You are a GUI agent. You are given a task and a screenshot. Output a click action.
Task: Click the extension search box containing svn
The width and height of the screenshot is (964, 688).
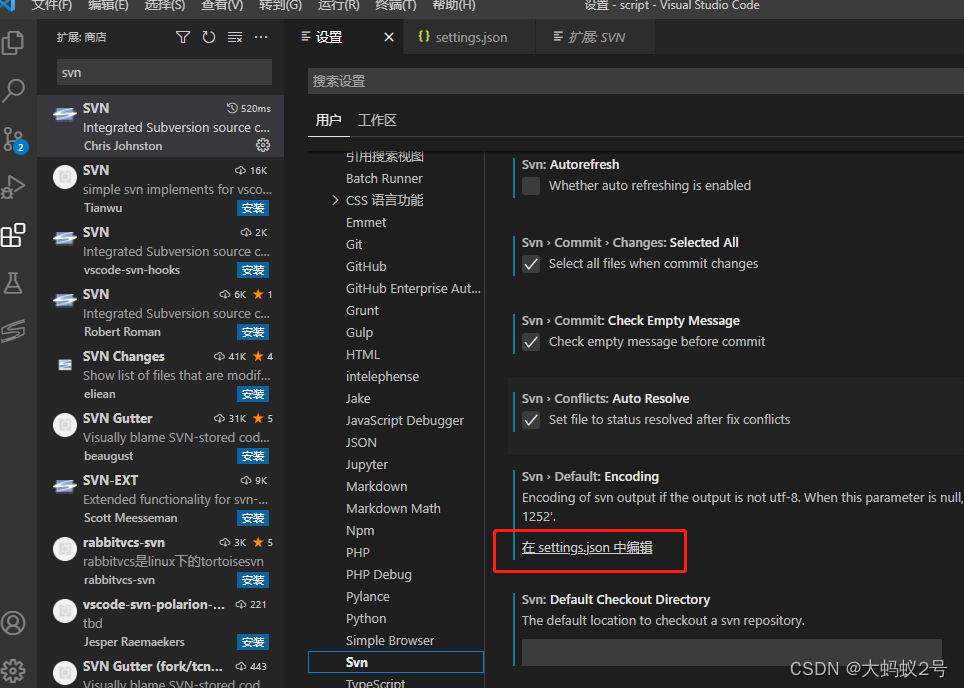click(164, 73)
